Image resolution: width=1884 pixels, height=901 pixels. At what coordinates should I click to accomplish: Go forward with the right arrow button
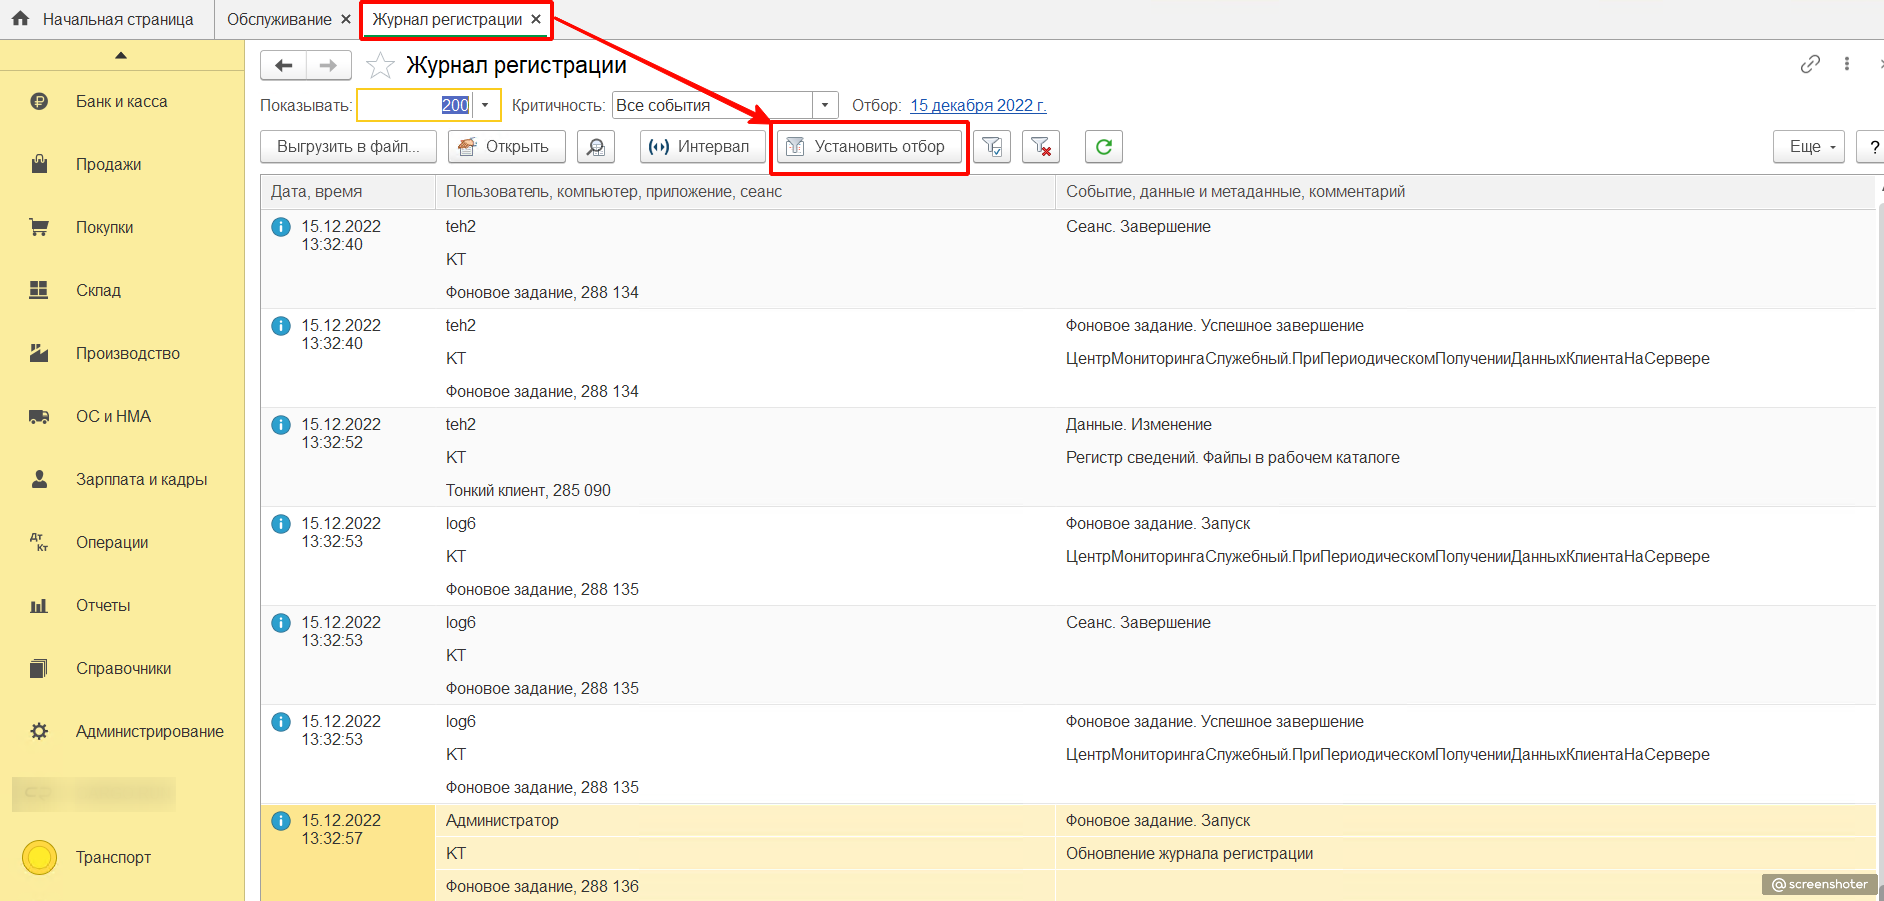[328, 65]
